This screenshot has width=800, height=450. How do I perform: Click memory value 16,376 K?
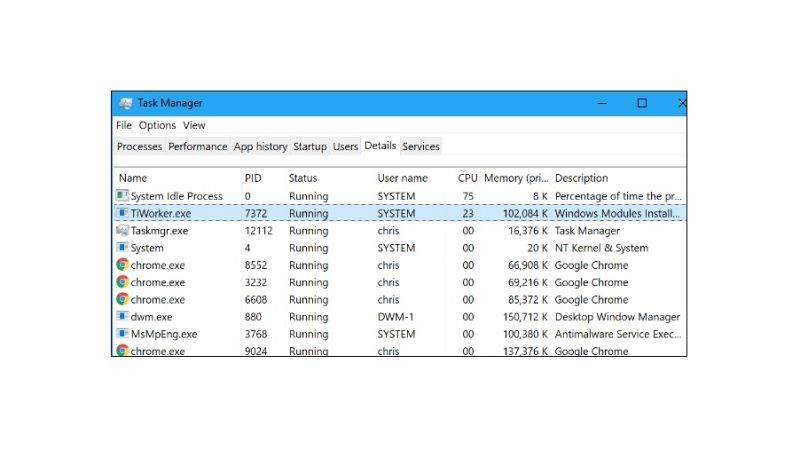528,231
